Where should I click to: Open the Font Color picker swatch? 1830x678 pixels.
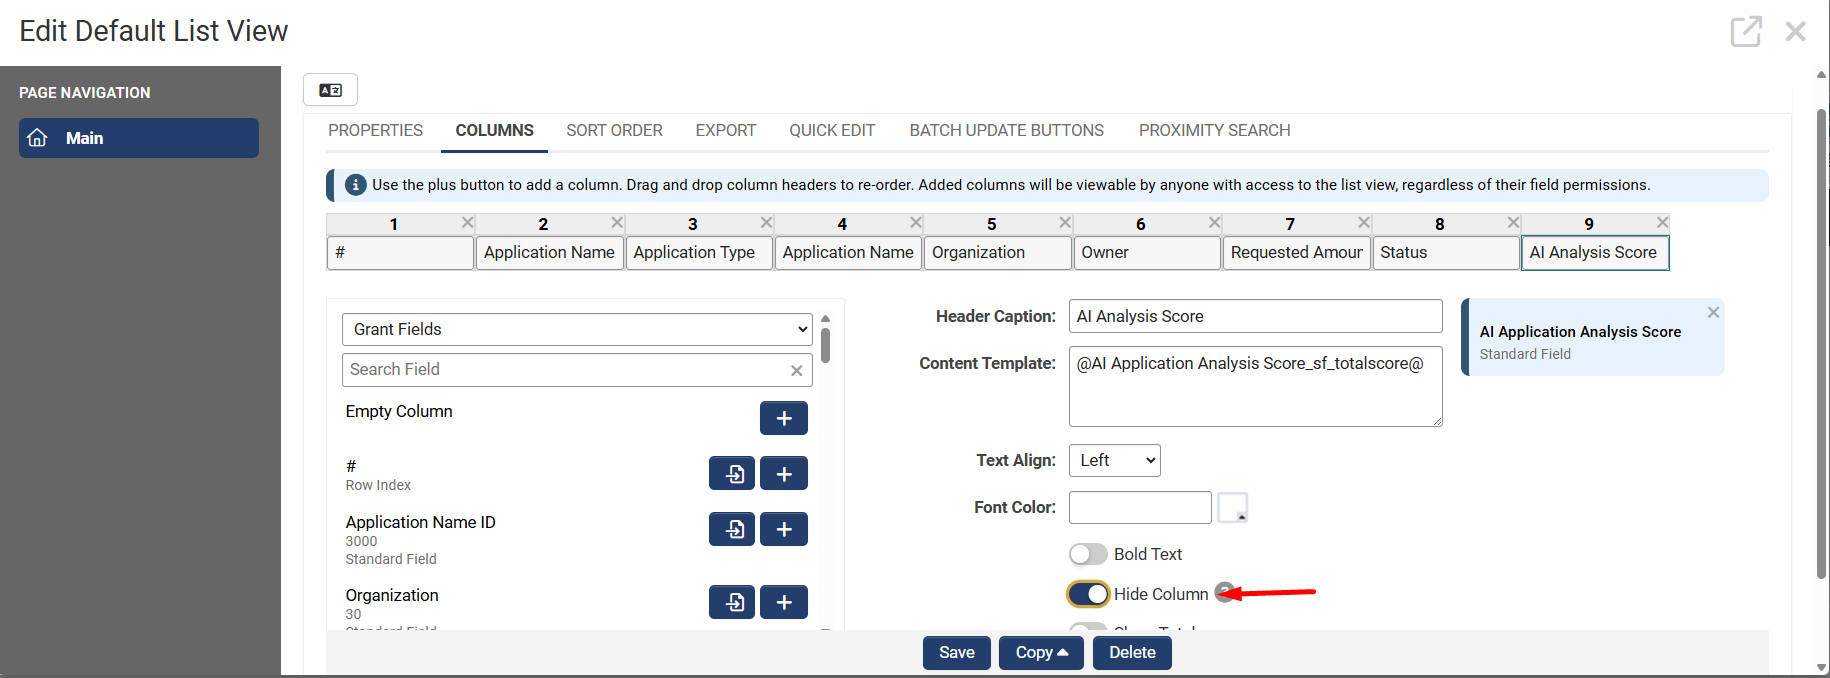click(1232, 507)
